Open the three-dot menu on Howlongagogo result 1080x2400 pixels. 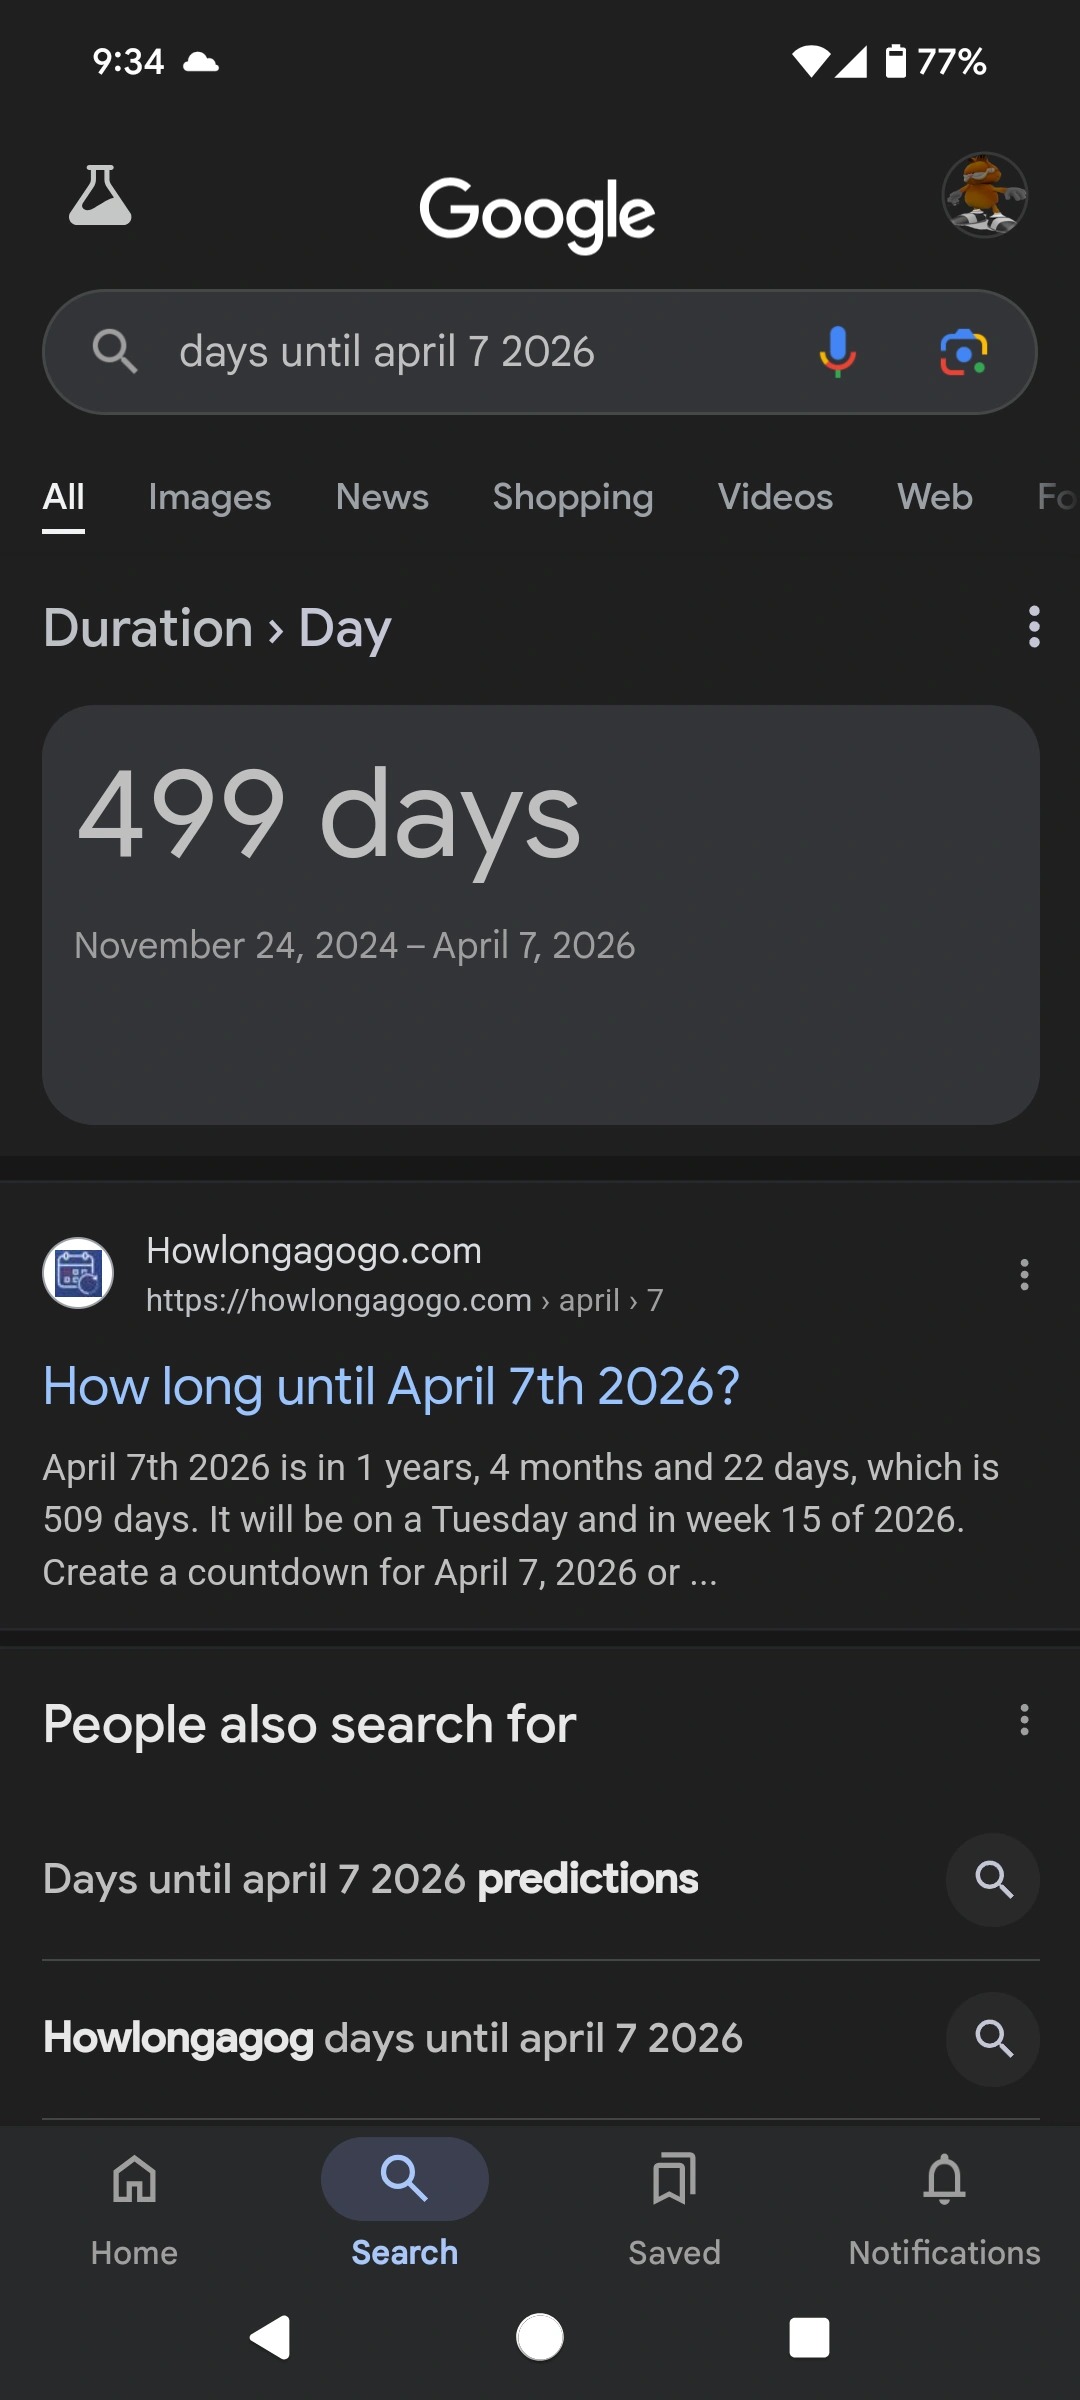[1024, 1274]
